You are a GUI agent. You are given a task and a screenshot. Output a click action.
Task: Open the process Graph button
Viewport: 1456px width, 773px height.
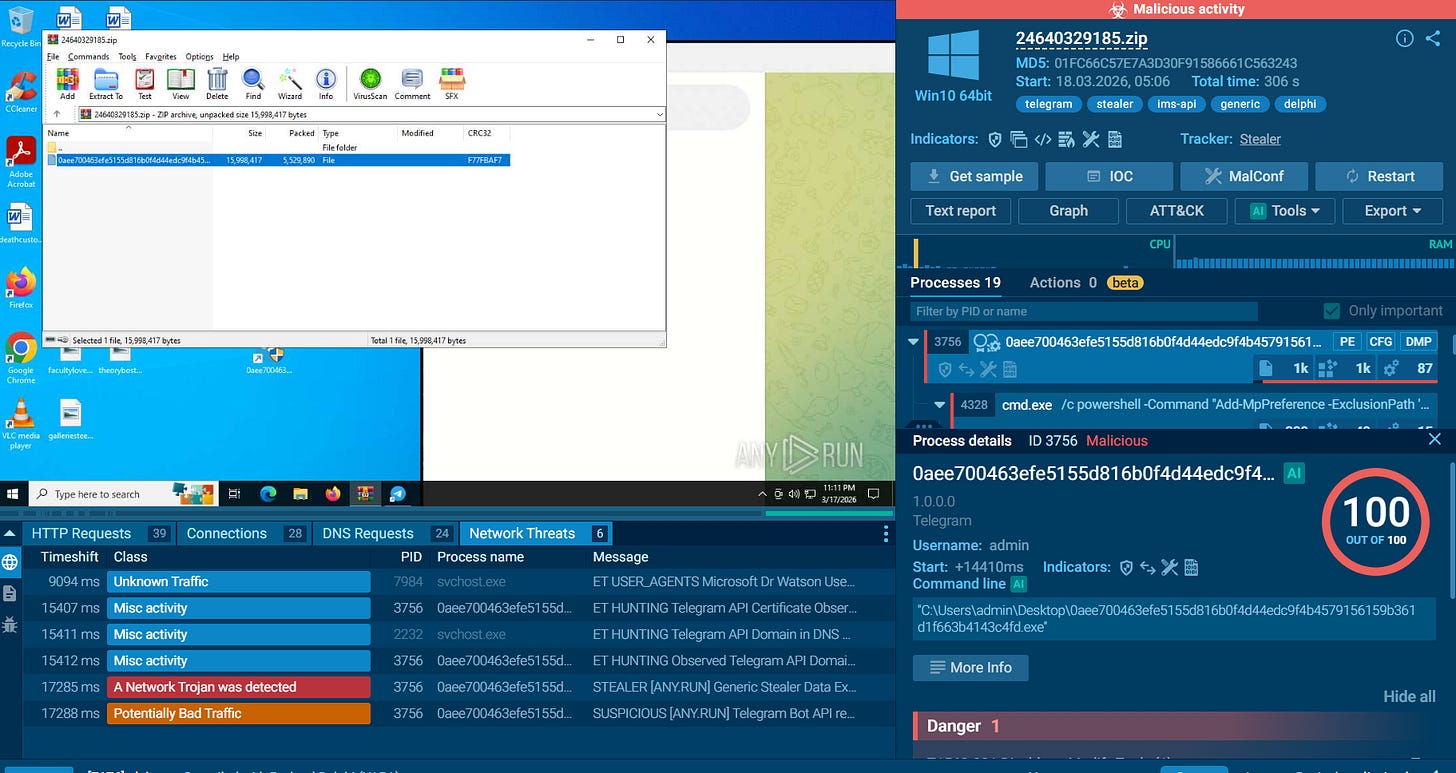[x=1068, y=211]
